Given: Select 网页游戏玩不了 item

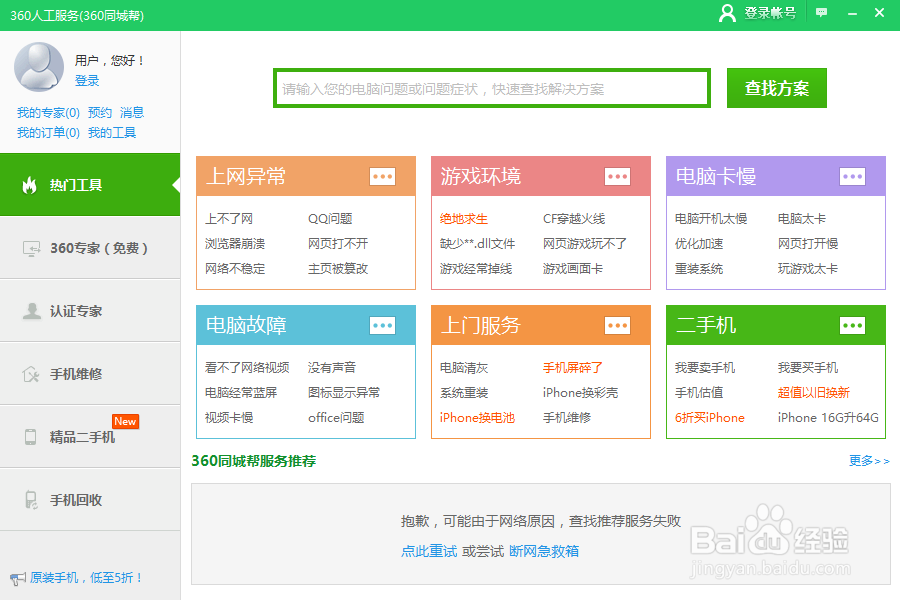Looking at the screenshot, I should tap(585, 243).
